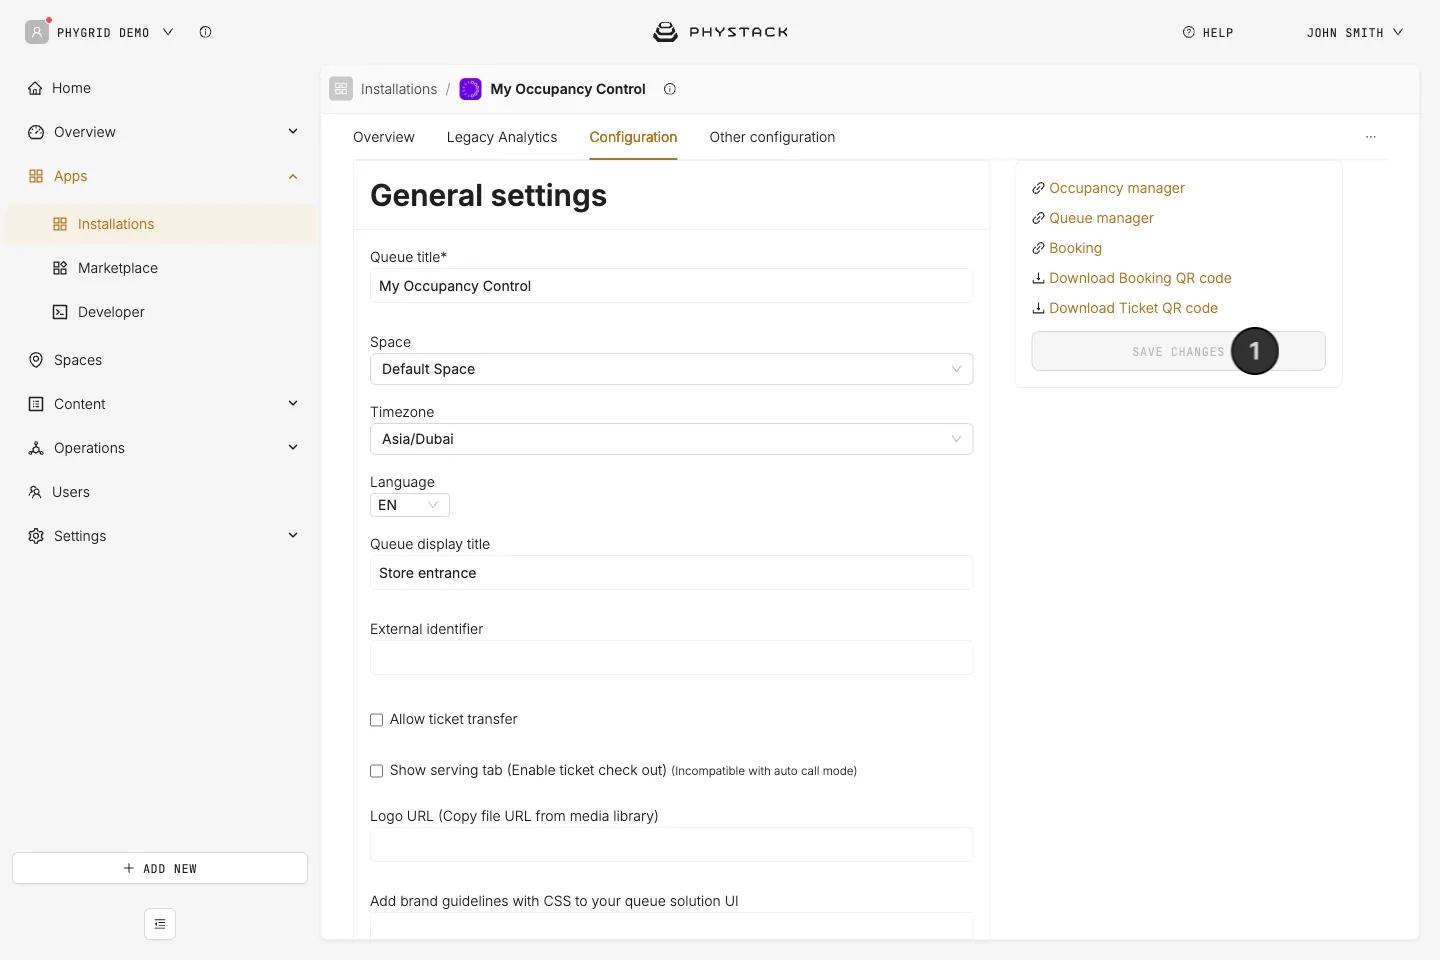The width and height of the screenshot is (1440, 960).
Task: Click the Home icon in sidebar
Action: coord(36,88)
